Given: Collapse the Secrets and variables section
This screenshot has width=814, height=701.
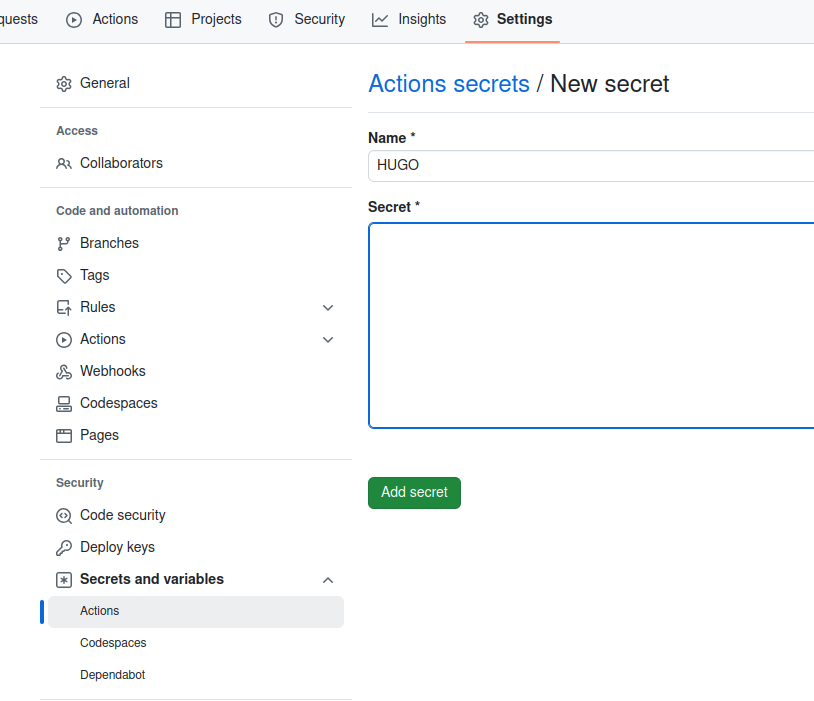Looking at the screenshot, I should click(x=328, y=580).
